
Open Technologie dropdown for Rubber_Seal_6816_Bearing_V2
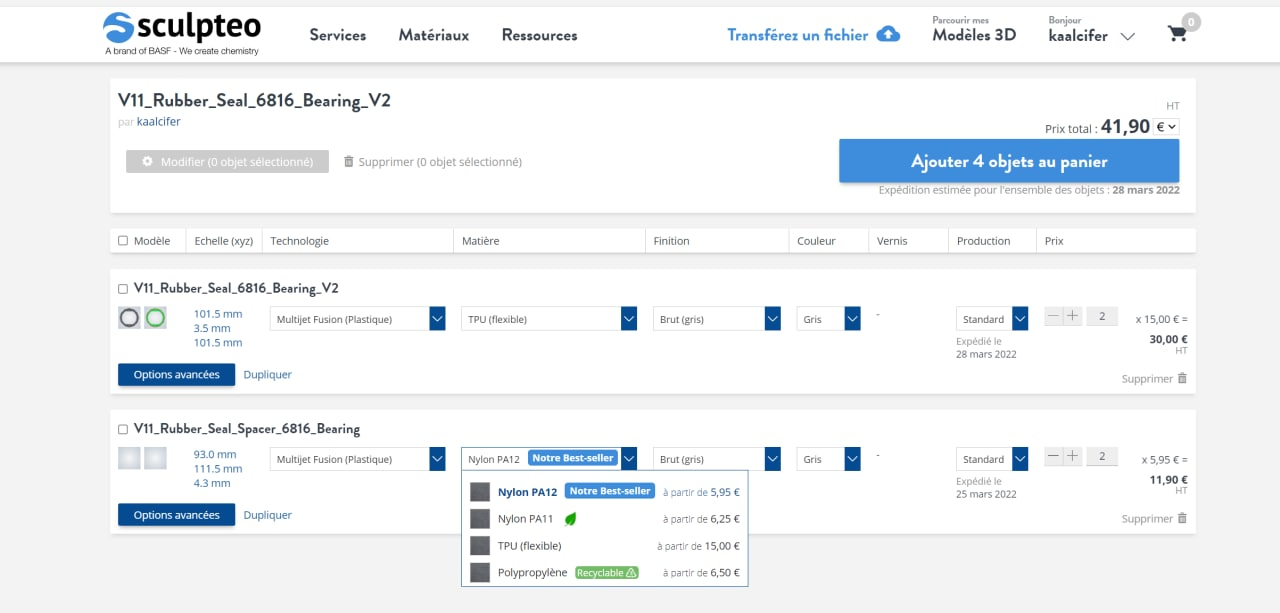(358, 319)
